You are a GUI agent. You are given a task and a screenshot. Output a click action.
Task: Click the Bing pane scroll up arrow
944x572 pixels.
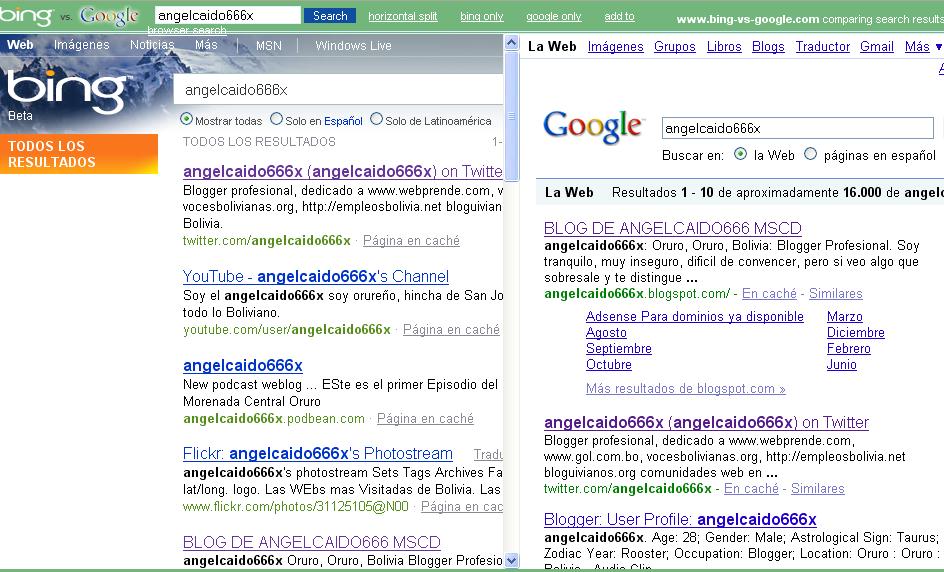click(x=512, y=42)
